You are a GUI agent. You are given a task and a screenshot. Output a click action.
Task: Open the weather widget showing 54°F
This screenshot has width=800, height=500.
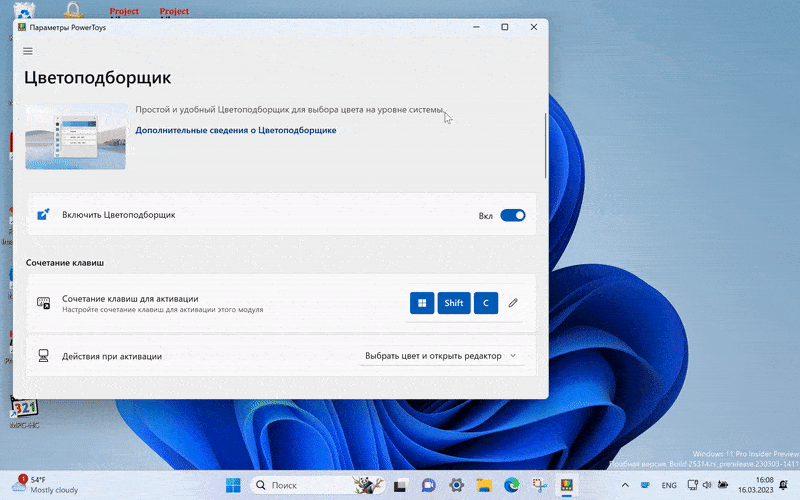pos(45,485)
